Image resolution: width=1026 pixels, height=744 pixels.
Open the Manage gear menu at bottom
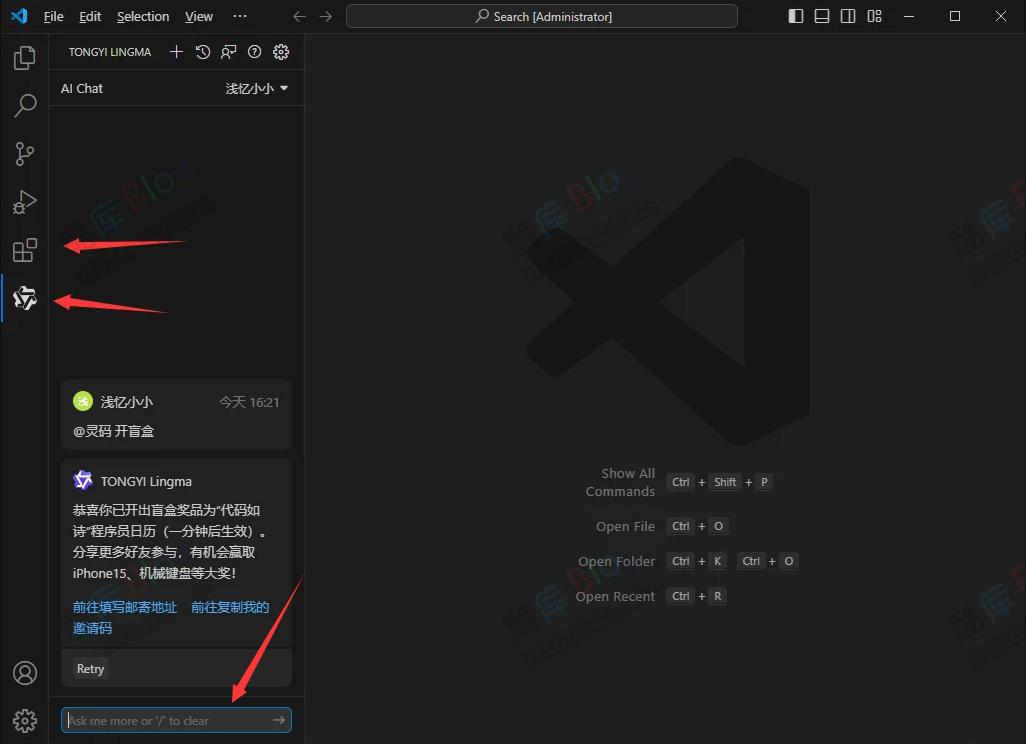[x=25, y=720]
